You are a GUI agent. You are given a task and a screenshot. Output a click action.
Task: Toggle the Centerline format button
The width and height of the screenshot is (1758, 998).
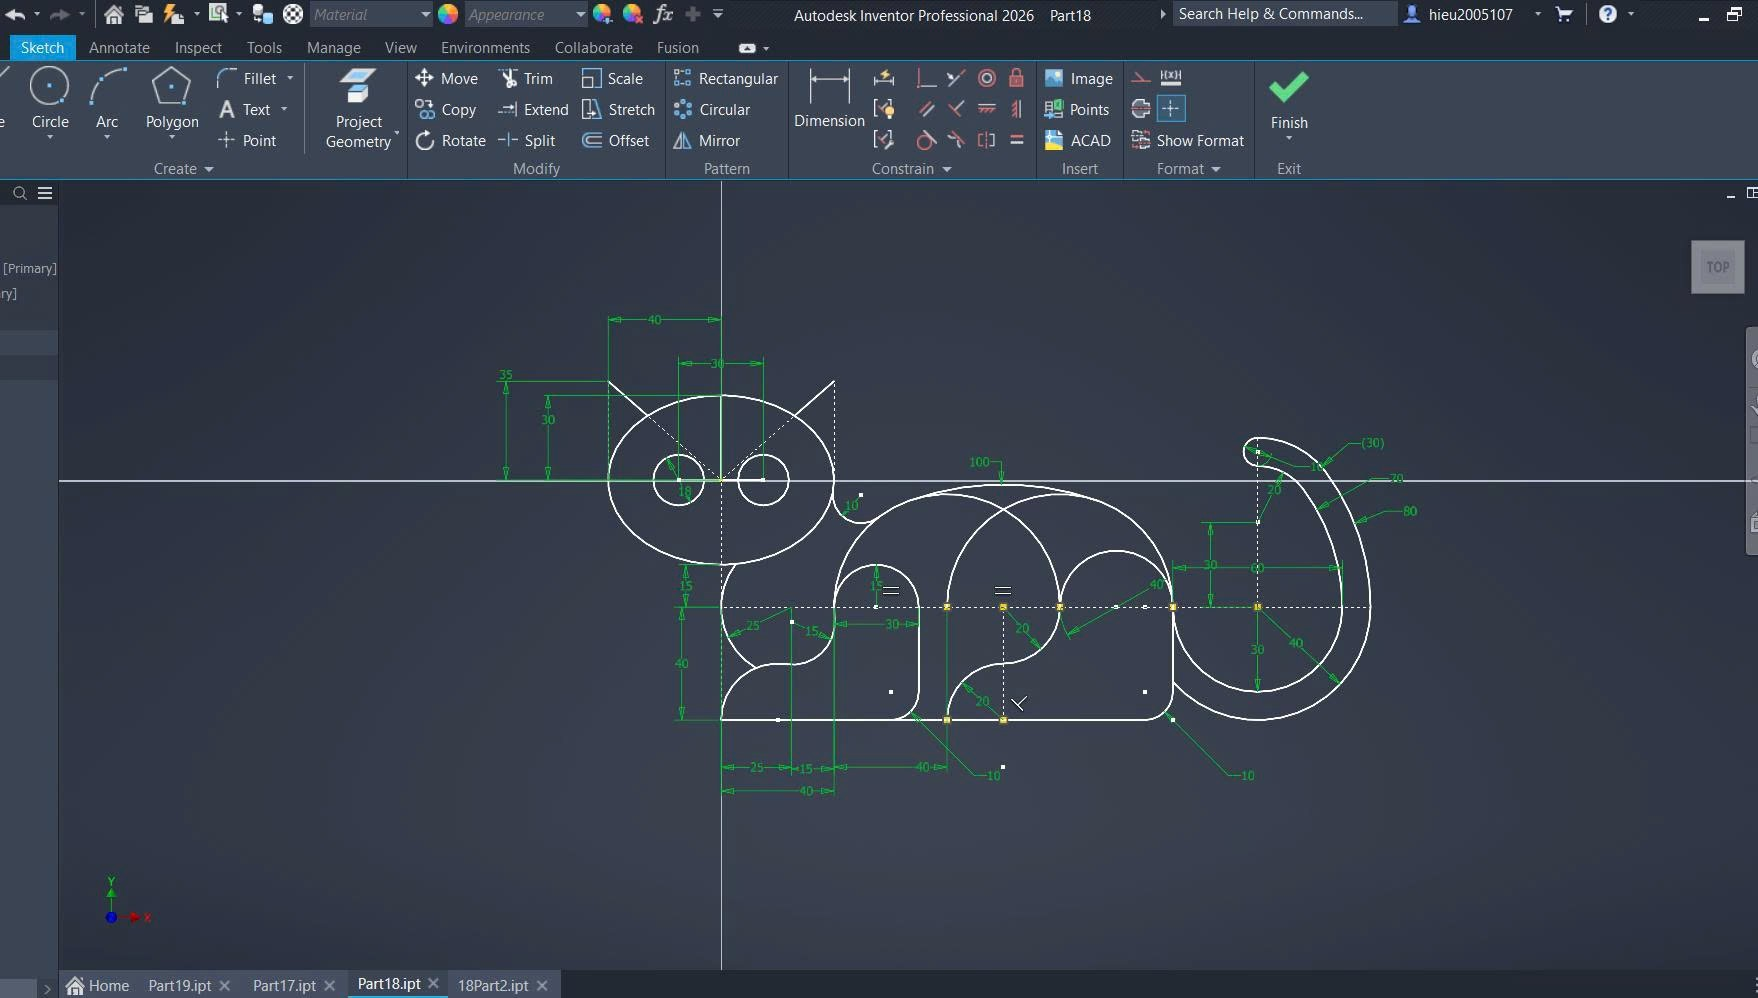[x=1140, y=109]
